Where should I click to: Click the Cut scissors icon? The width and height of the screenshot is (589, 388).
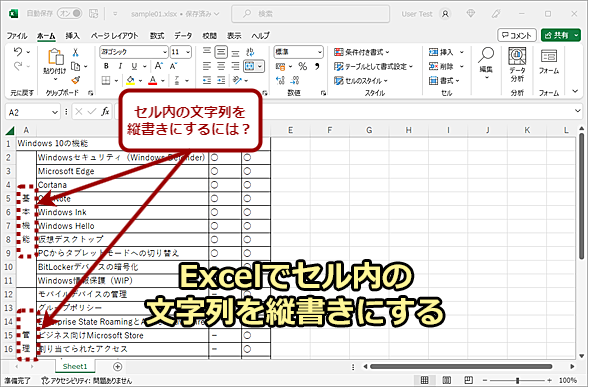coord(76,52)
